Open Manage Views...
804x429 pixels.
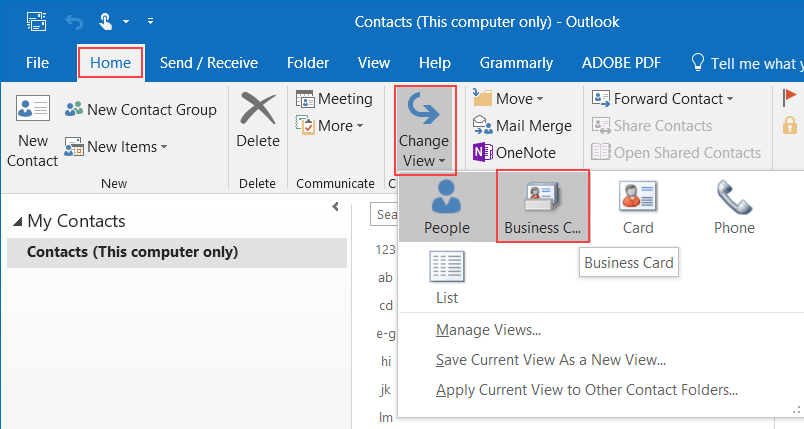[x=488, y=330]
